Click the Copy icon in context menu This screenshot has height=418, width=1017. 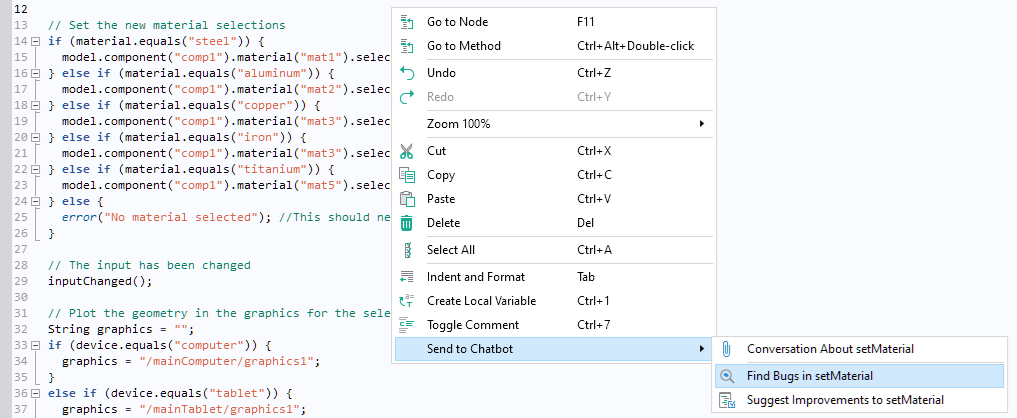coord(407,175)
